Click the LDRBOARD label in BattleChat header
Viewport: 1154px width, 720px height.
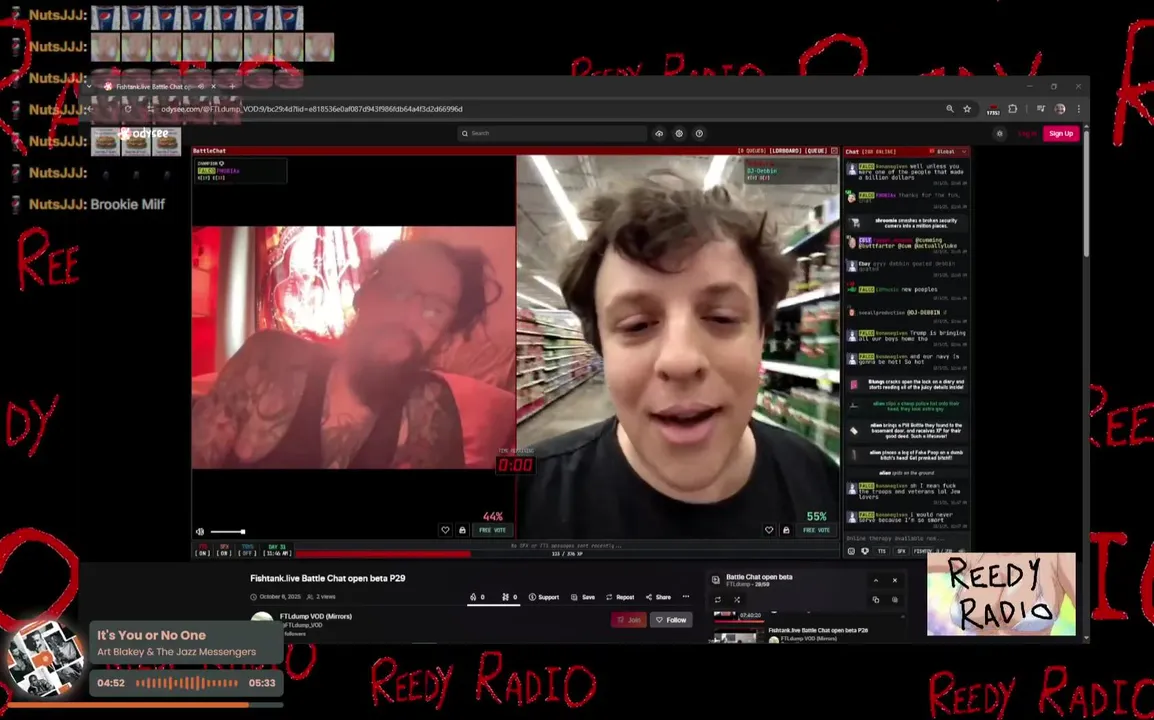coord(787,151)
